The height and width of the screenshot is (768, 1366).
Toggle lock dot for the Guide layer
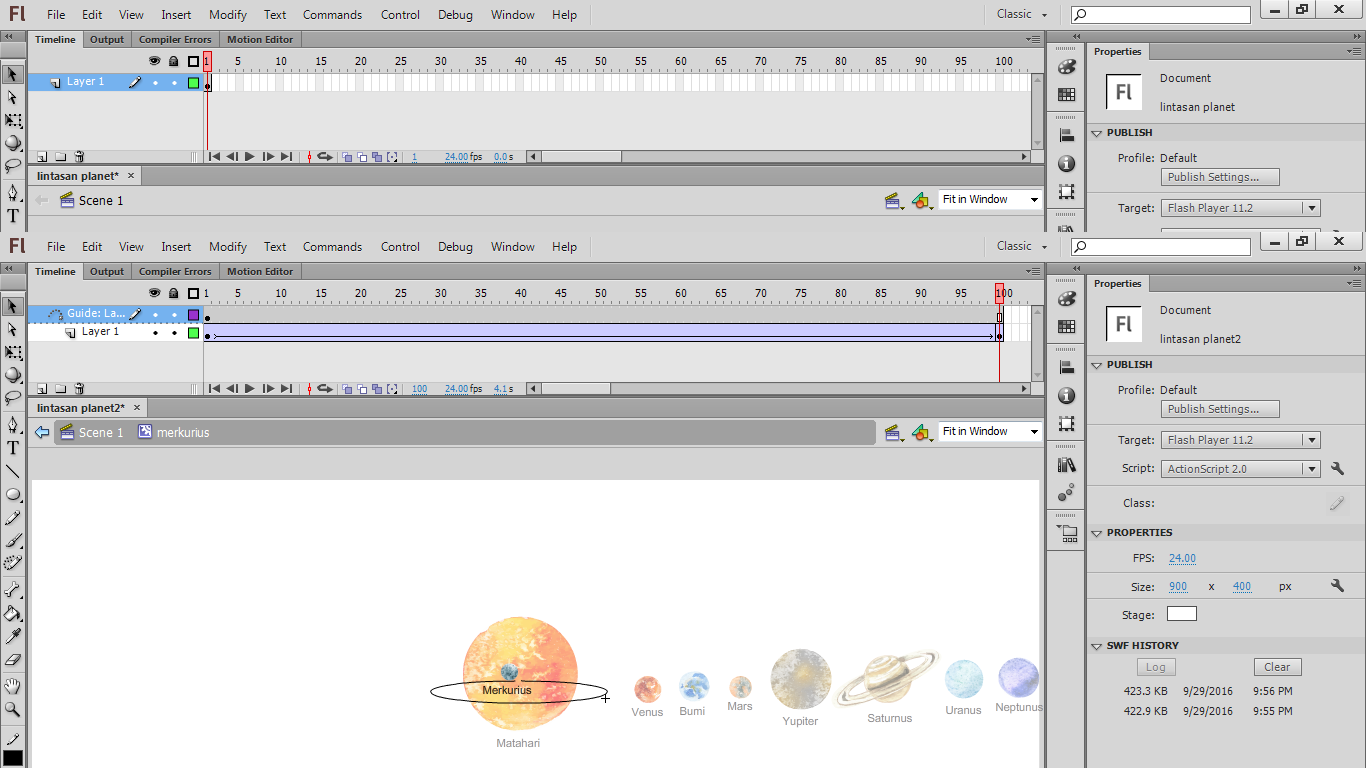[174, 314]
